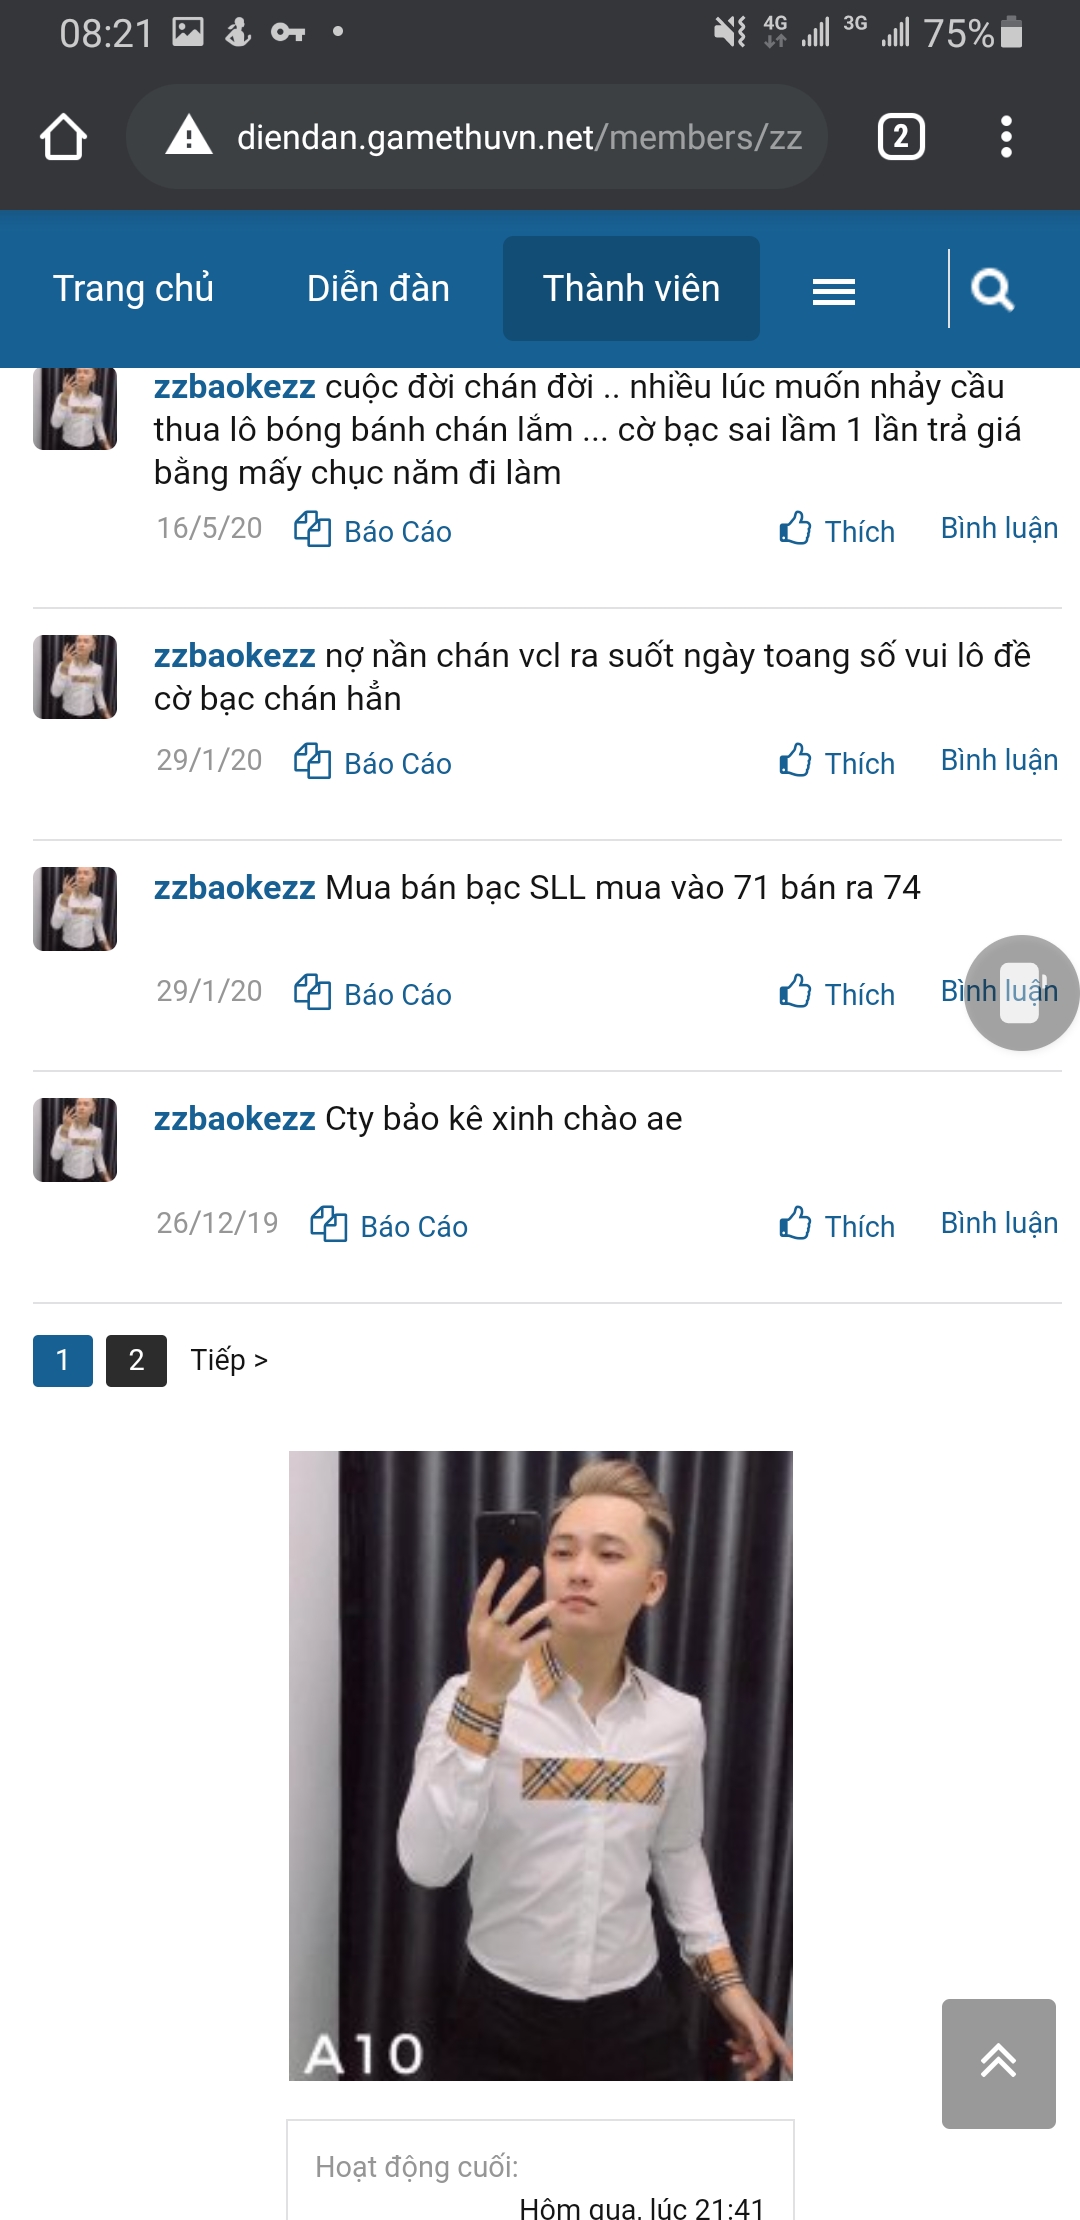Expand the hamburger navigation menu
The height and width of the screenshot is (2220, 1080).
834,291
